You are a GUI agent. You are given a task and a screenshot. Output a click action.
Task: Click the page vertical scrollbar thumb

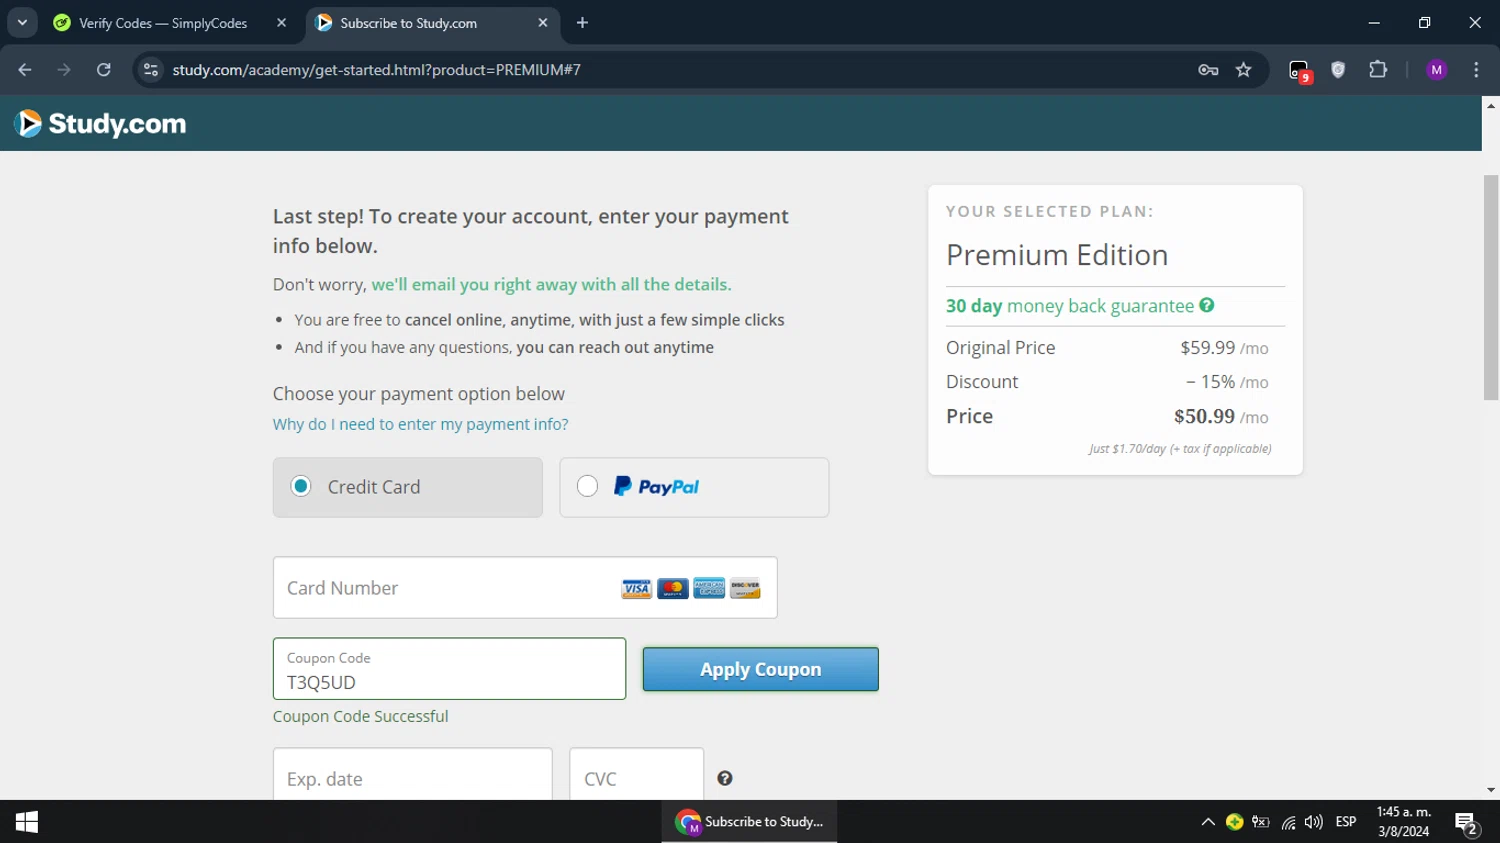1491,288
